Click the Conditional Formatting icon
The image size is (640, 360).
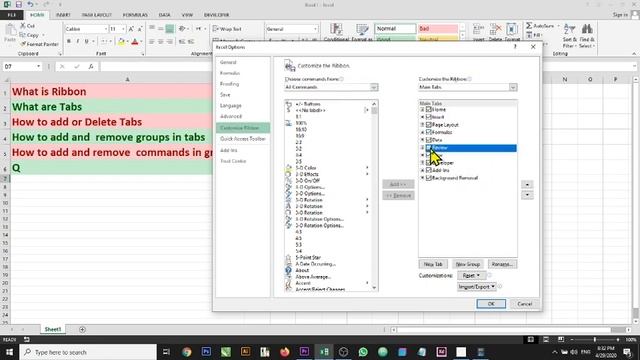click(336, 30)
